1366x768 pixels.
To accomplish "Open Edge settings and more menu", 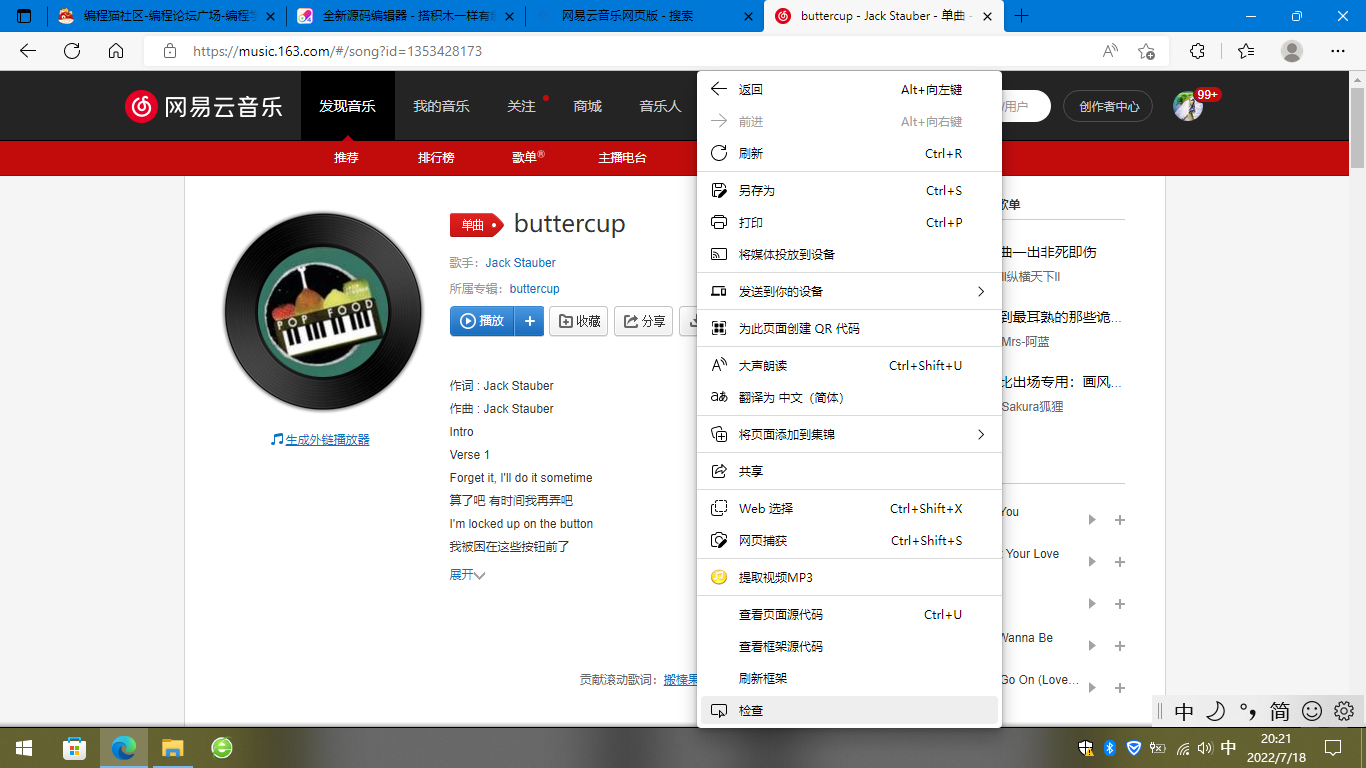I will tap(1338, 51).
